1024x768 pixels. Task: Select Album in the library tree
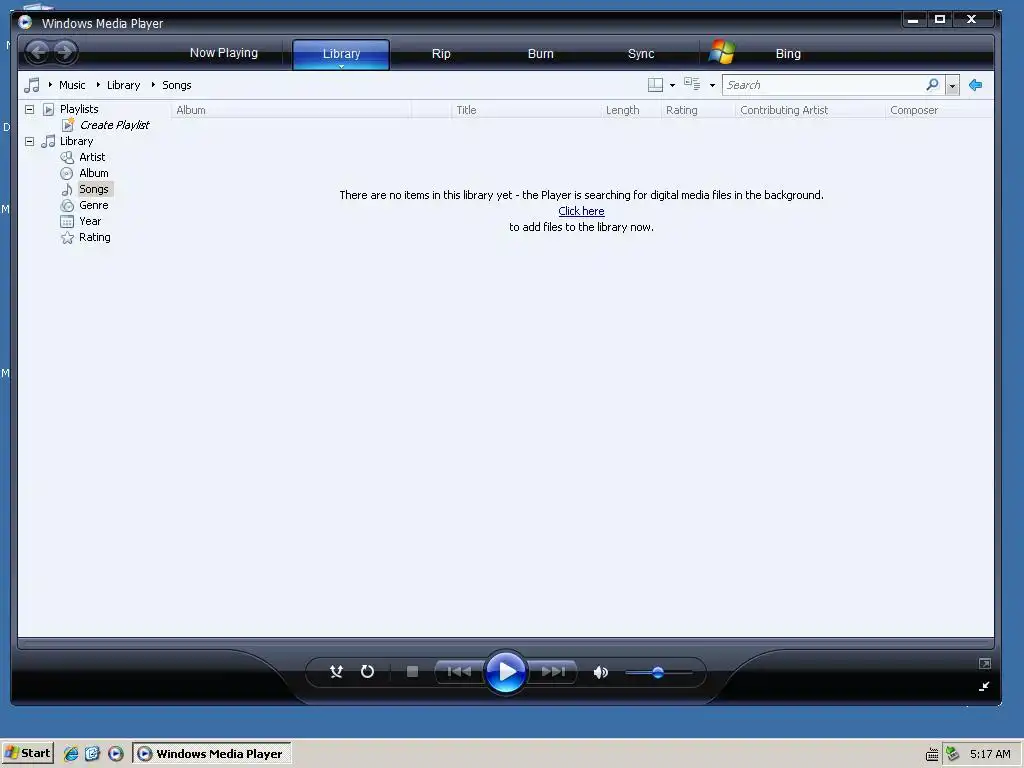click(93, 173)
